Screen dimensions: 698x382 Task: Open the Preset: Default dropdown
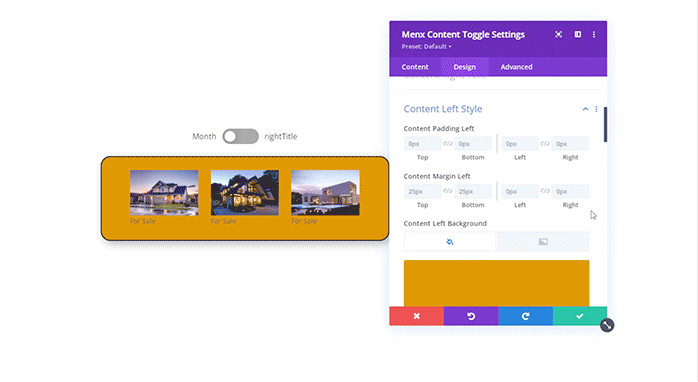pyautogui.click(x=426, y=46)
